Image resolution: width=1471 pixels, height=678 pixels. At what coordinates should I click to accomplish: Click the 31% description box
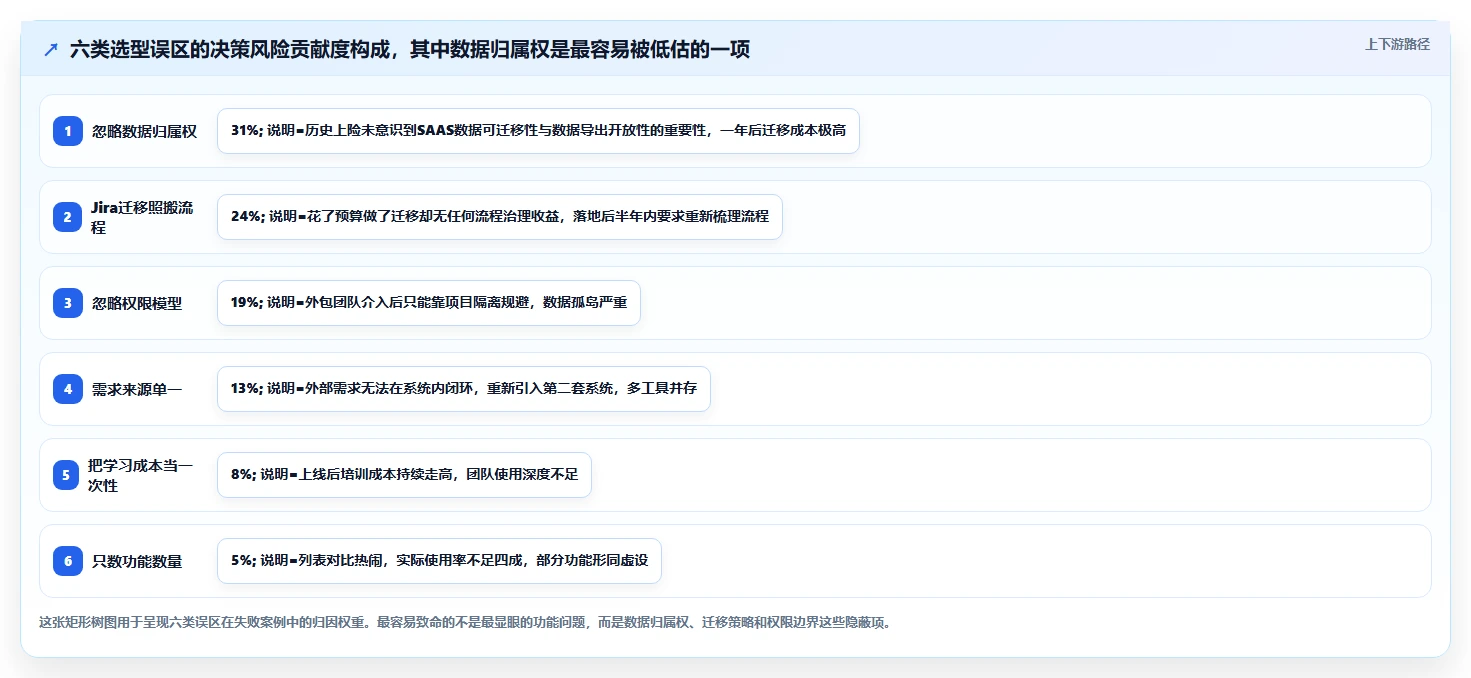(x=538, y=131)
